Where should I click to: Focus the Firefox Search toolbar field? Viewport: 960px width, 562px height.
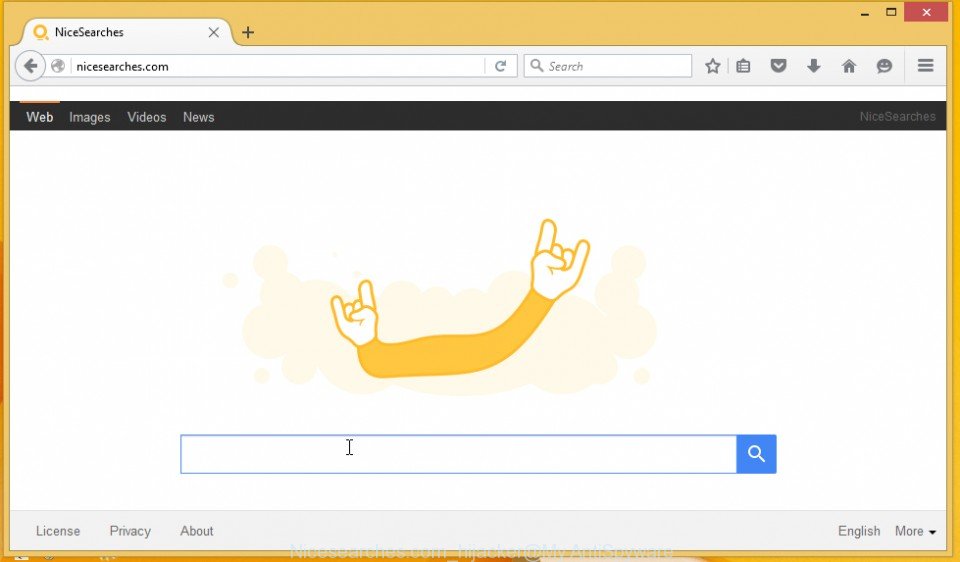(607, 66)
